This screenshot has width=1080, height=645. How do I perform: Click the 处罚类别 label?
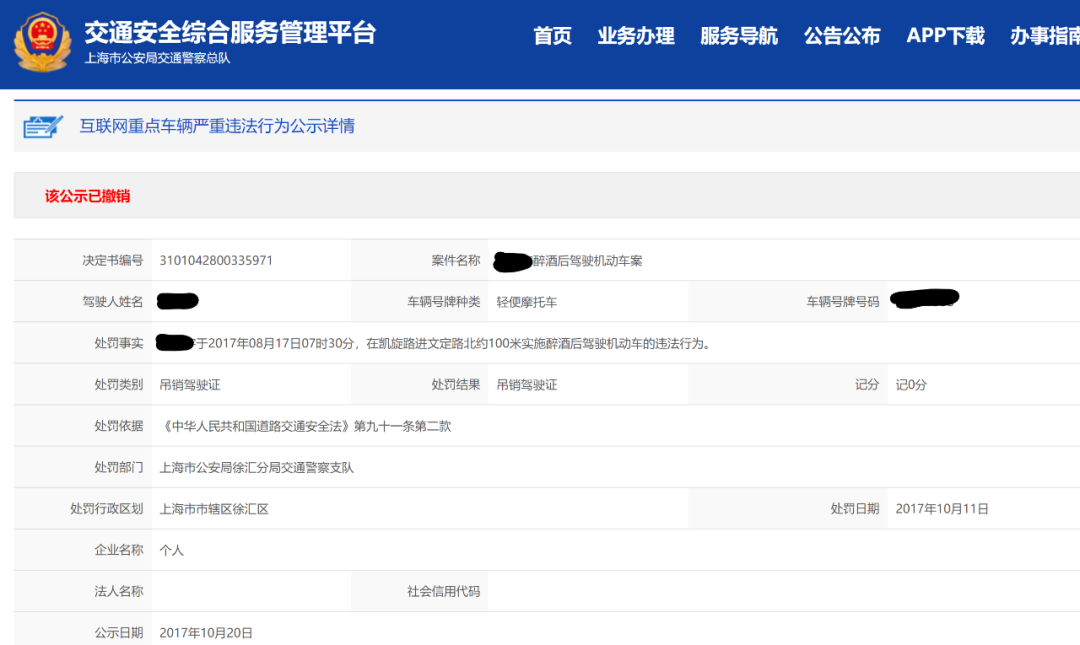tap(118, 385)
